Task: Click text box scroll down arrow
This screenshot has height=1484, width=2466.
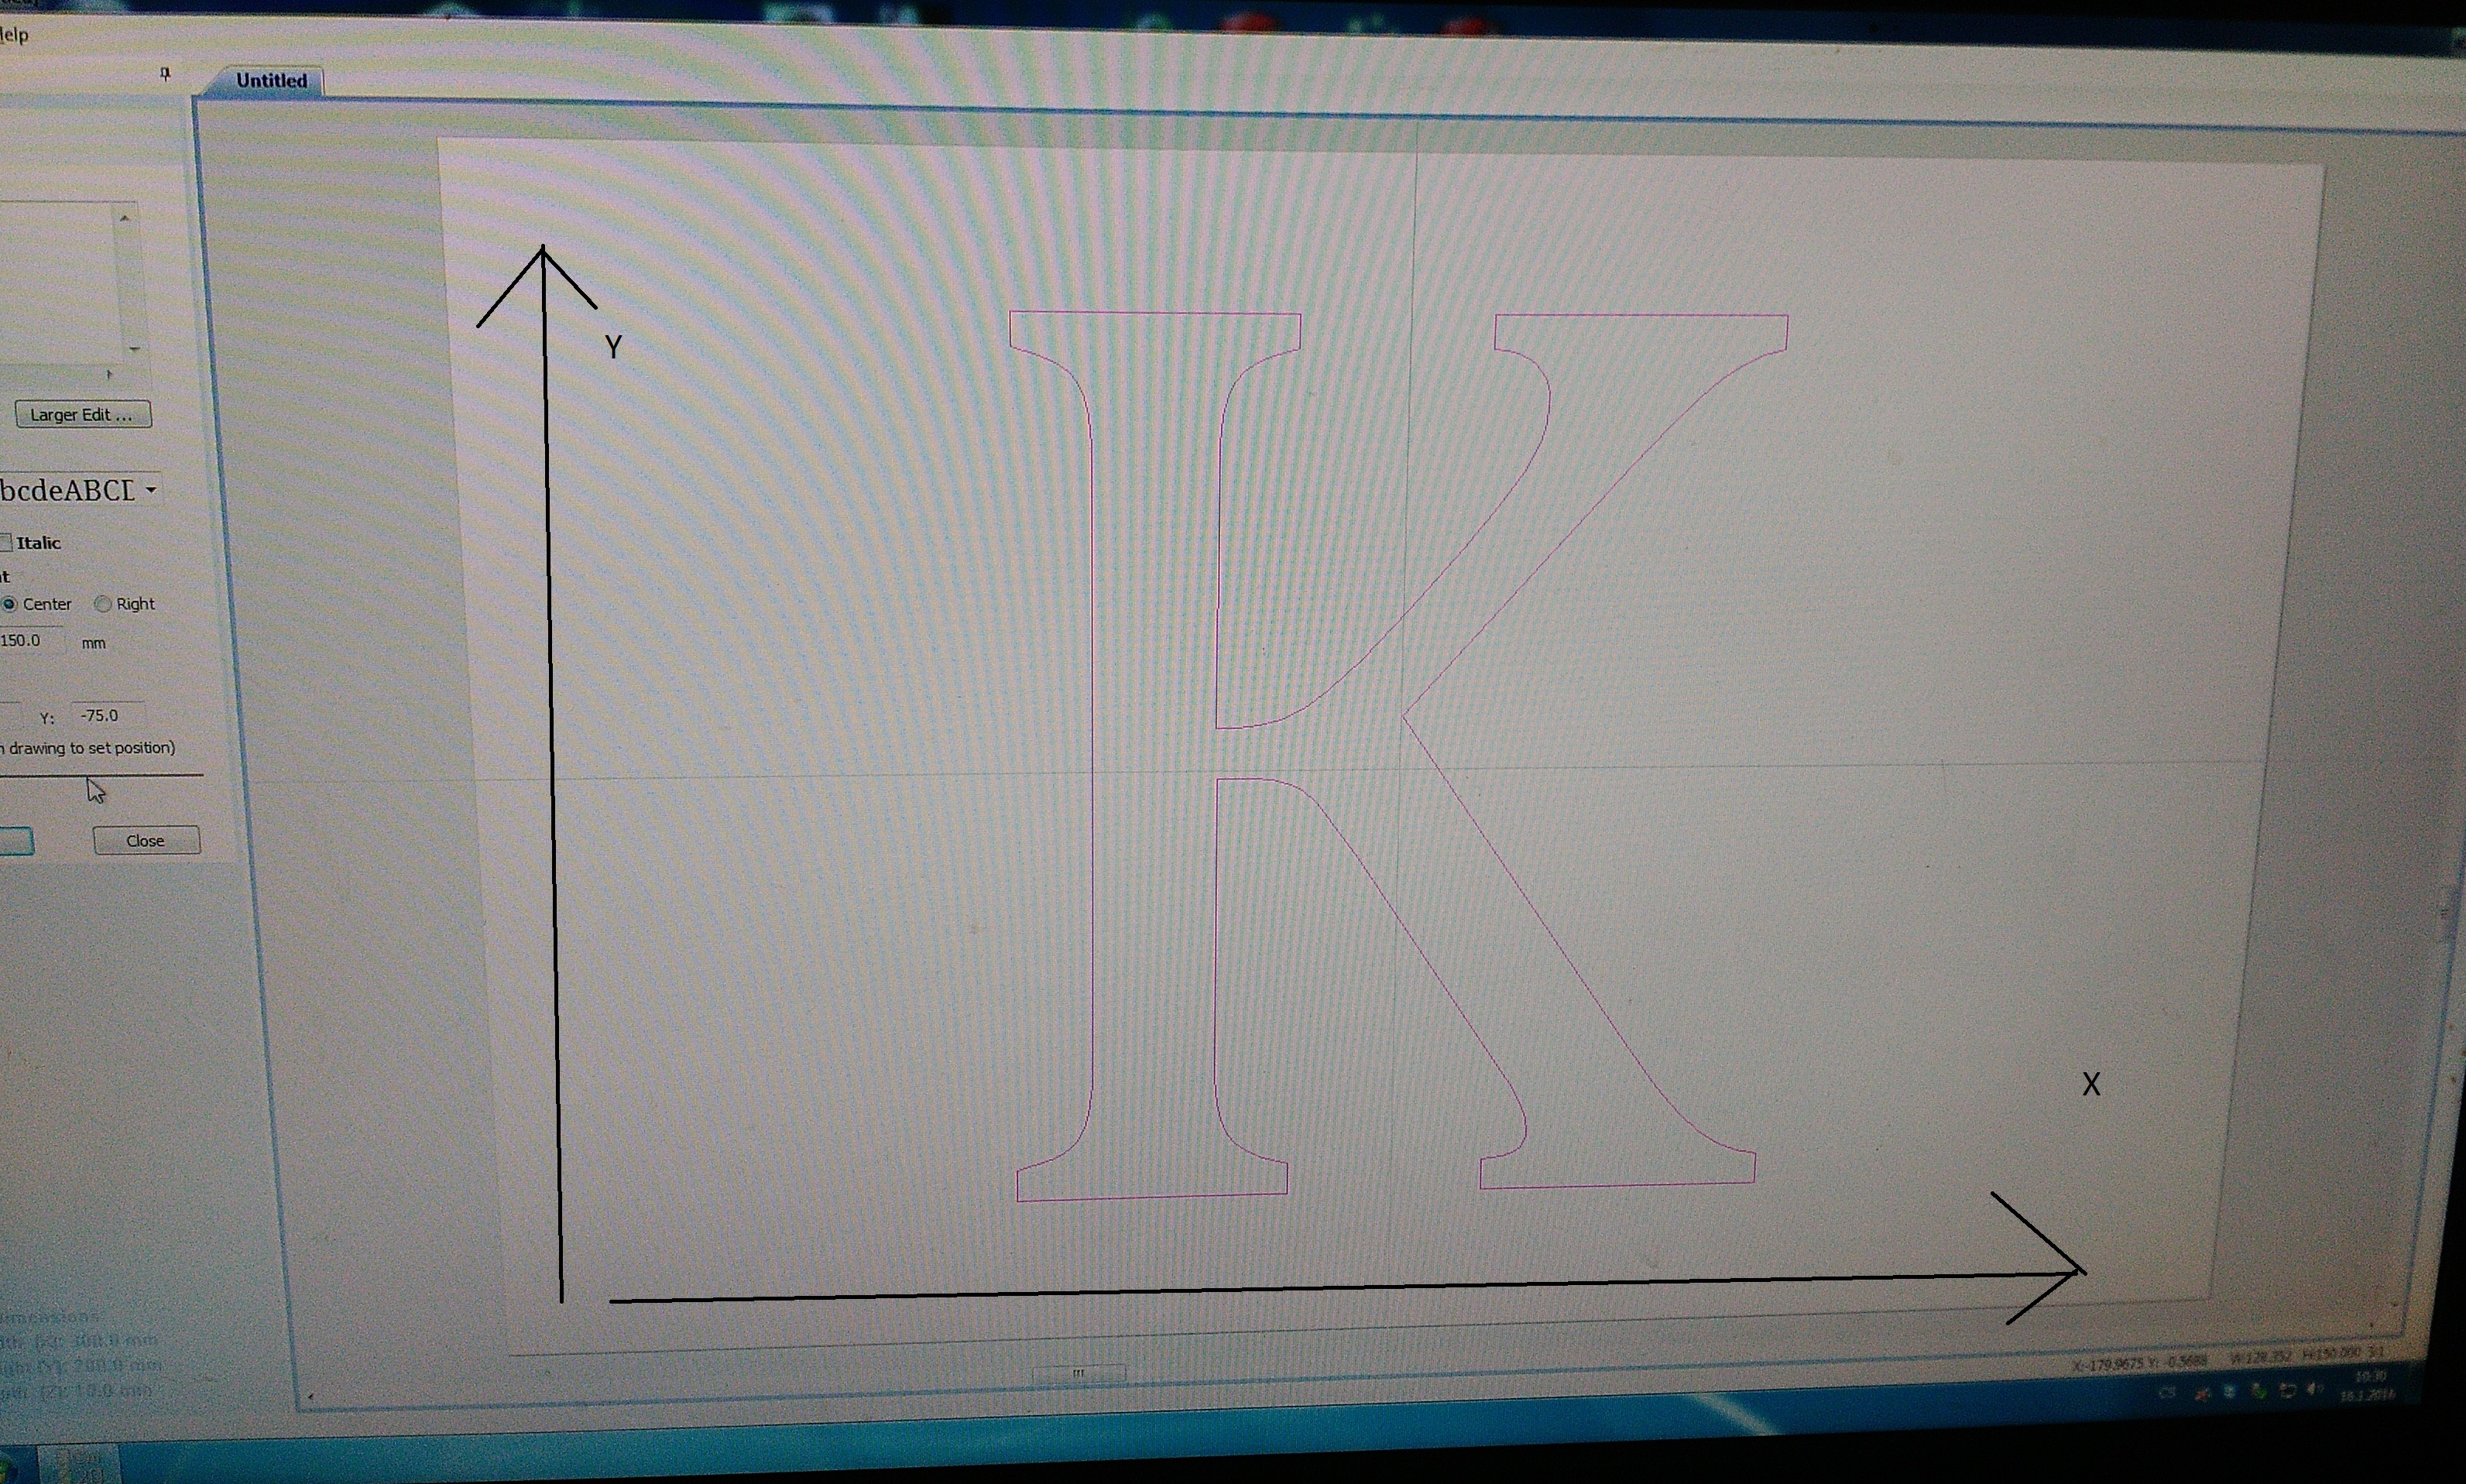Action: [134, 349]
